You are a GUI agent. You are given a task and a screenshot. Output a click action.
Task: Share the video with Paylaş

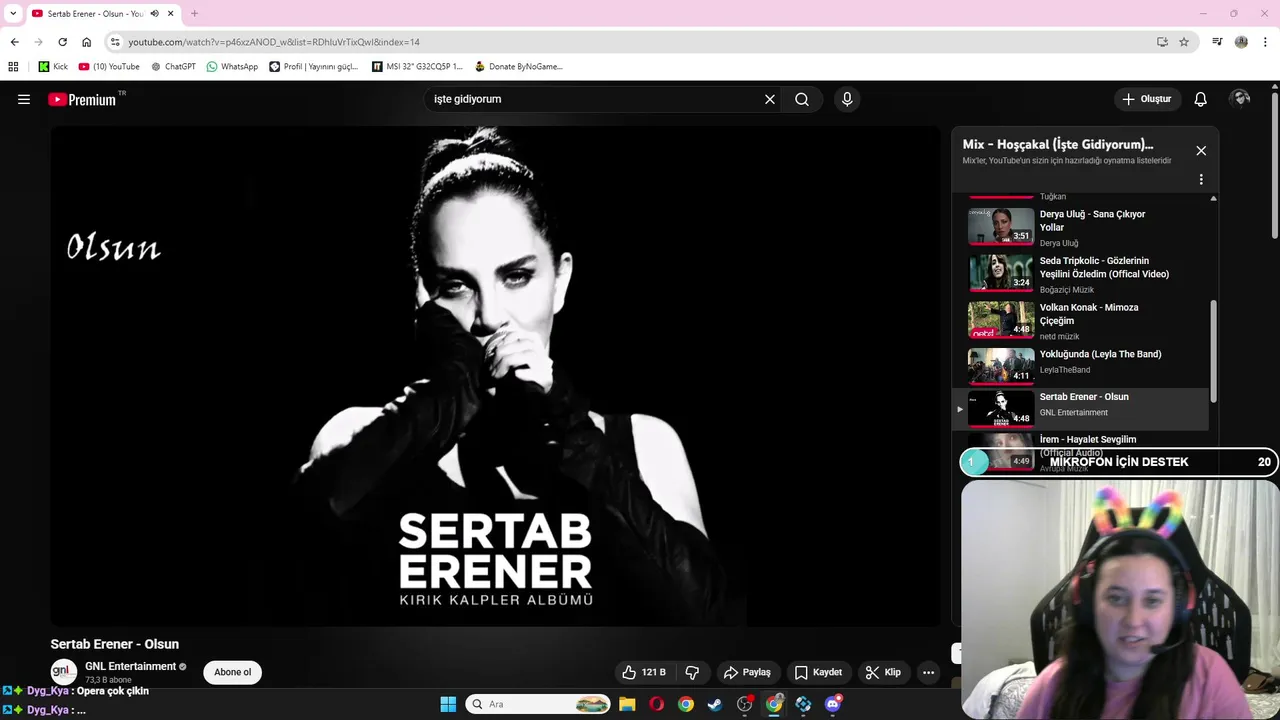(x=747, y=672)
